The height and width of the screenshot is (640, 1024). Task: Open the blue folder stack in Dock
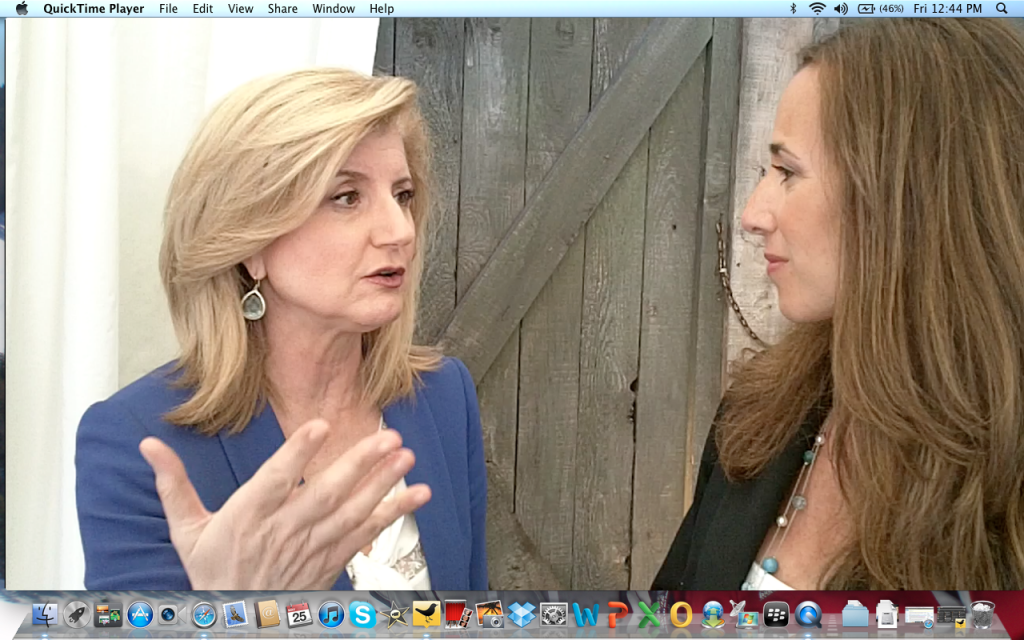coord(855,615)
